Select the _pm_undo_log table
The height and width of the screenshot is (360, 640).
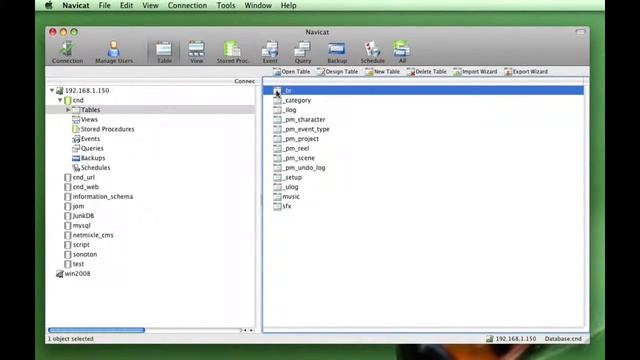[x=299, y=168]
